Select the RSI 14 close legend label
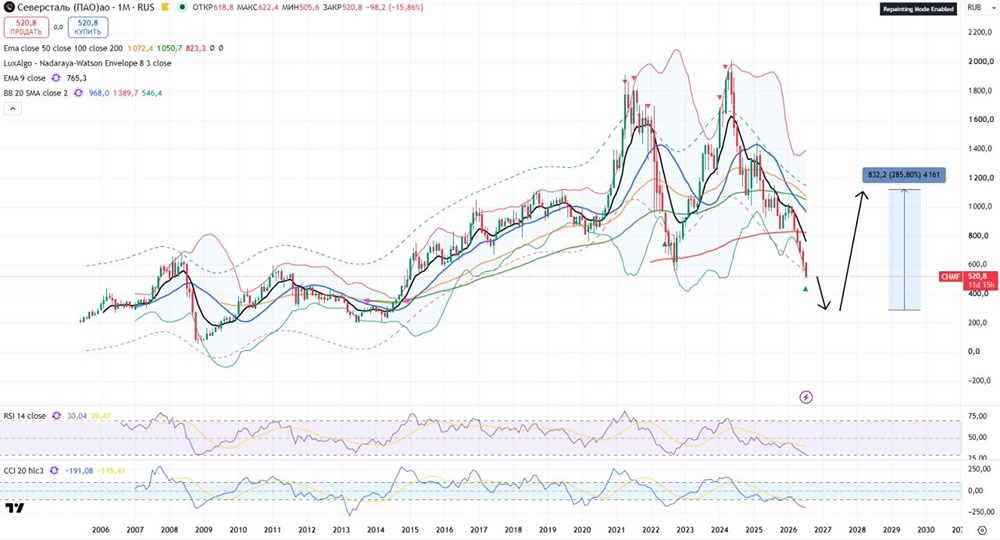 (25, 416)
